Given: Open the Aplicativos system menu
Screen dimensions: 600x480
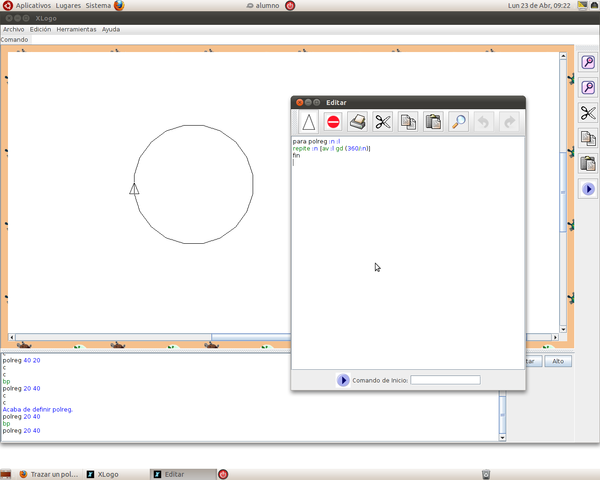Looking at the screenshot, I should click(x=33, y=5).
